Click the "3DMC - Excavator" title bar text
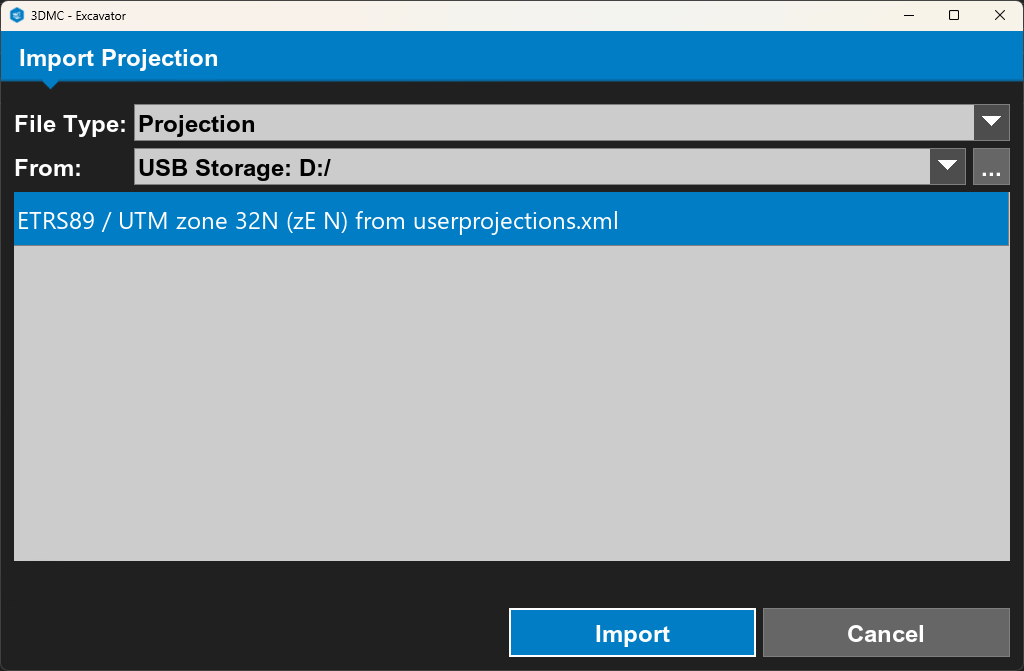 point(78,16)
